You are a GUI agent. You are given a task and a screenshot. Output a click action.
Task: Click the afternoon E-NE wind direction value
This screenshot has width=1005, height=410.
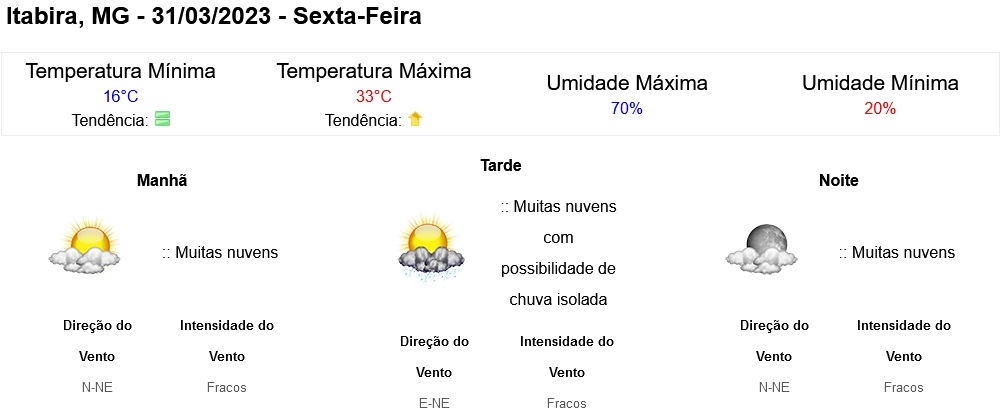434,403
